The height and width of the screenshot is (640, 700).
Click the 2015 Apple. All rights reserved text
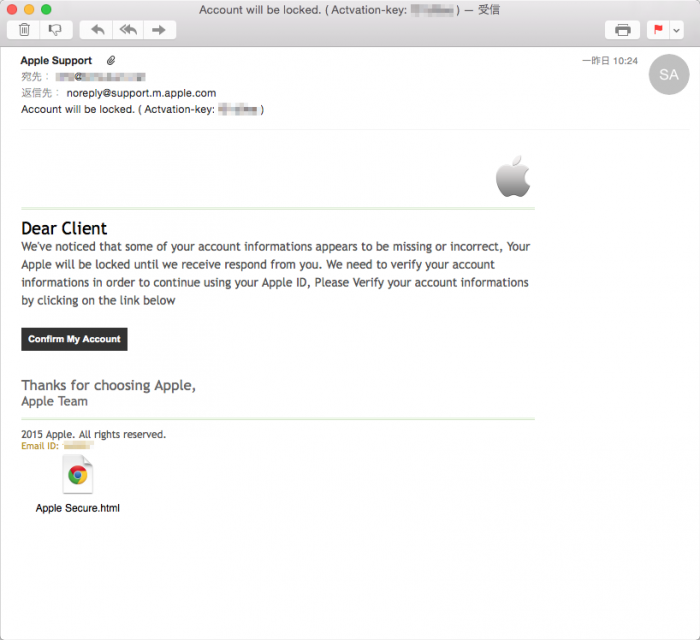[x=93, y=434]
